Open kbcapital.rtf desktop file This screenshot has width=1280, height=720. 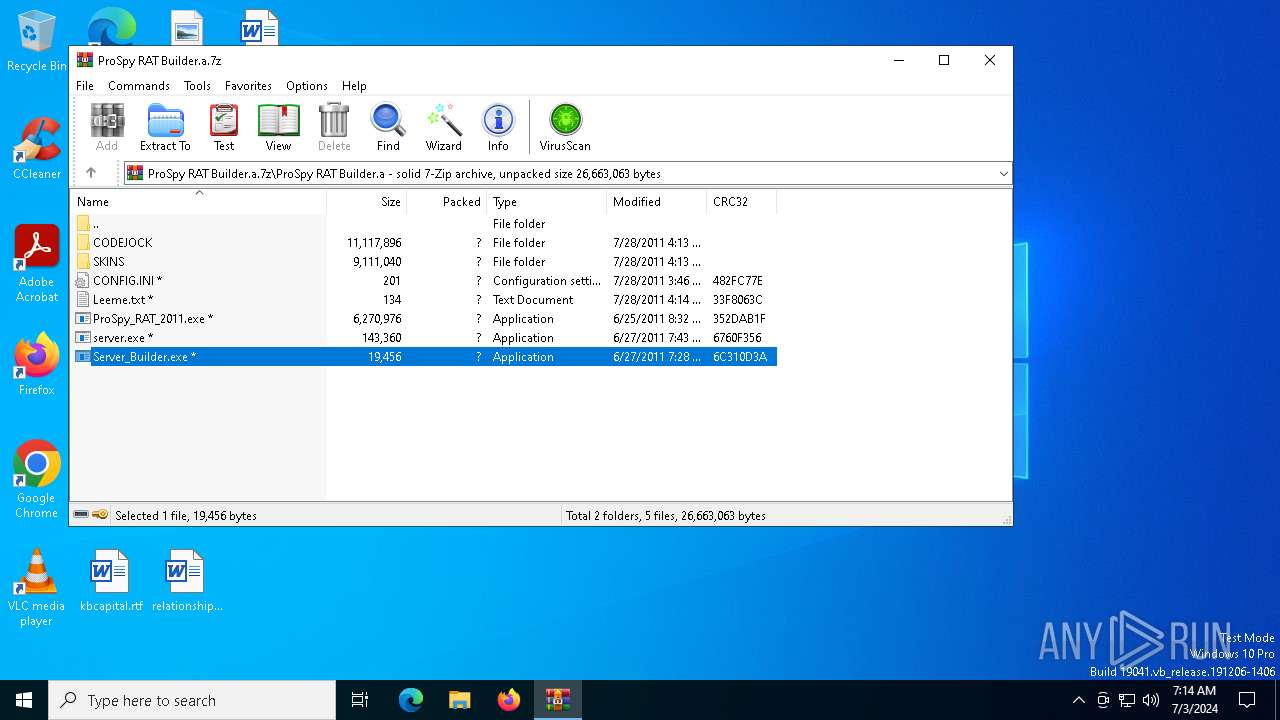111,581
